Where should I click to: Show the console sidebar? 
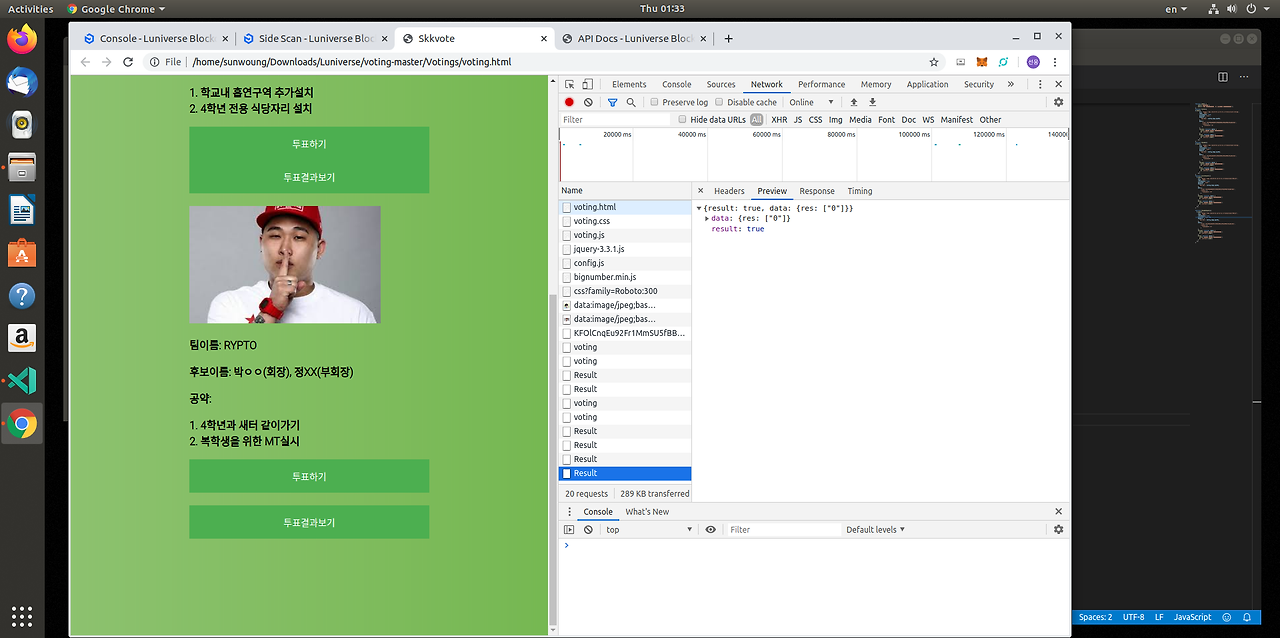pyautogui.click(x=569, y=530)
